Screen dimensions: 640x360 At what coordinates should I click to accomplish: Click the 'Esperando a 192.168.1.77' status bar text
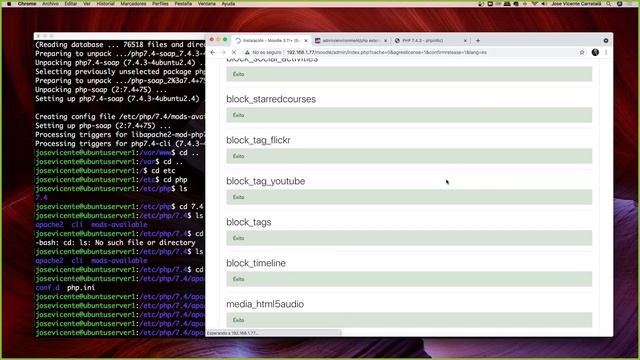[233, 333]
